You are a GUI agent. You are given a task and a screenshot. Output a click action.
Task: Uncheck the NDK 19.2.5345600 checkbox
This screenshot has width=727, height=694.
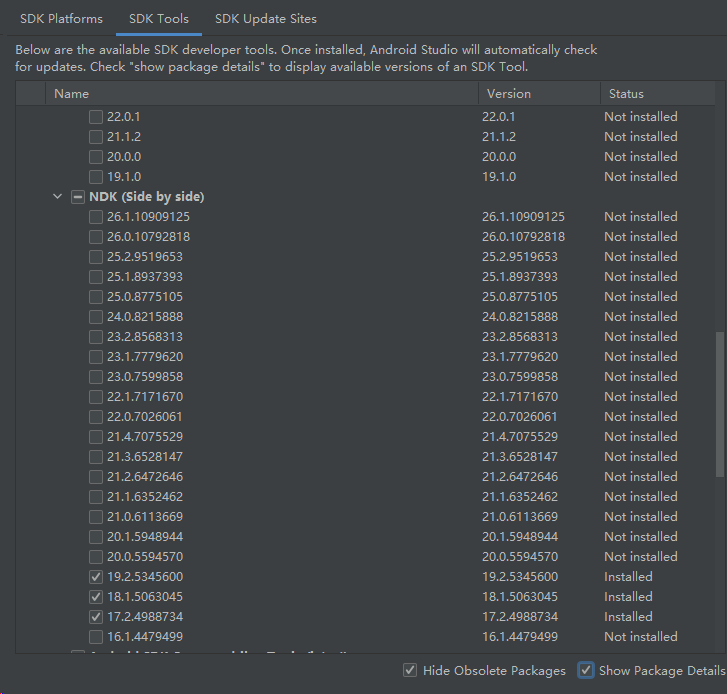pyautogui.click(x=96, y=577)
